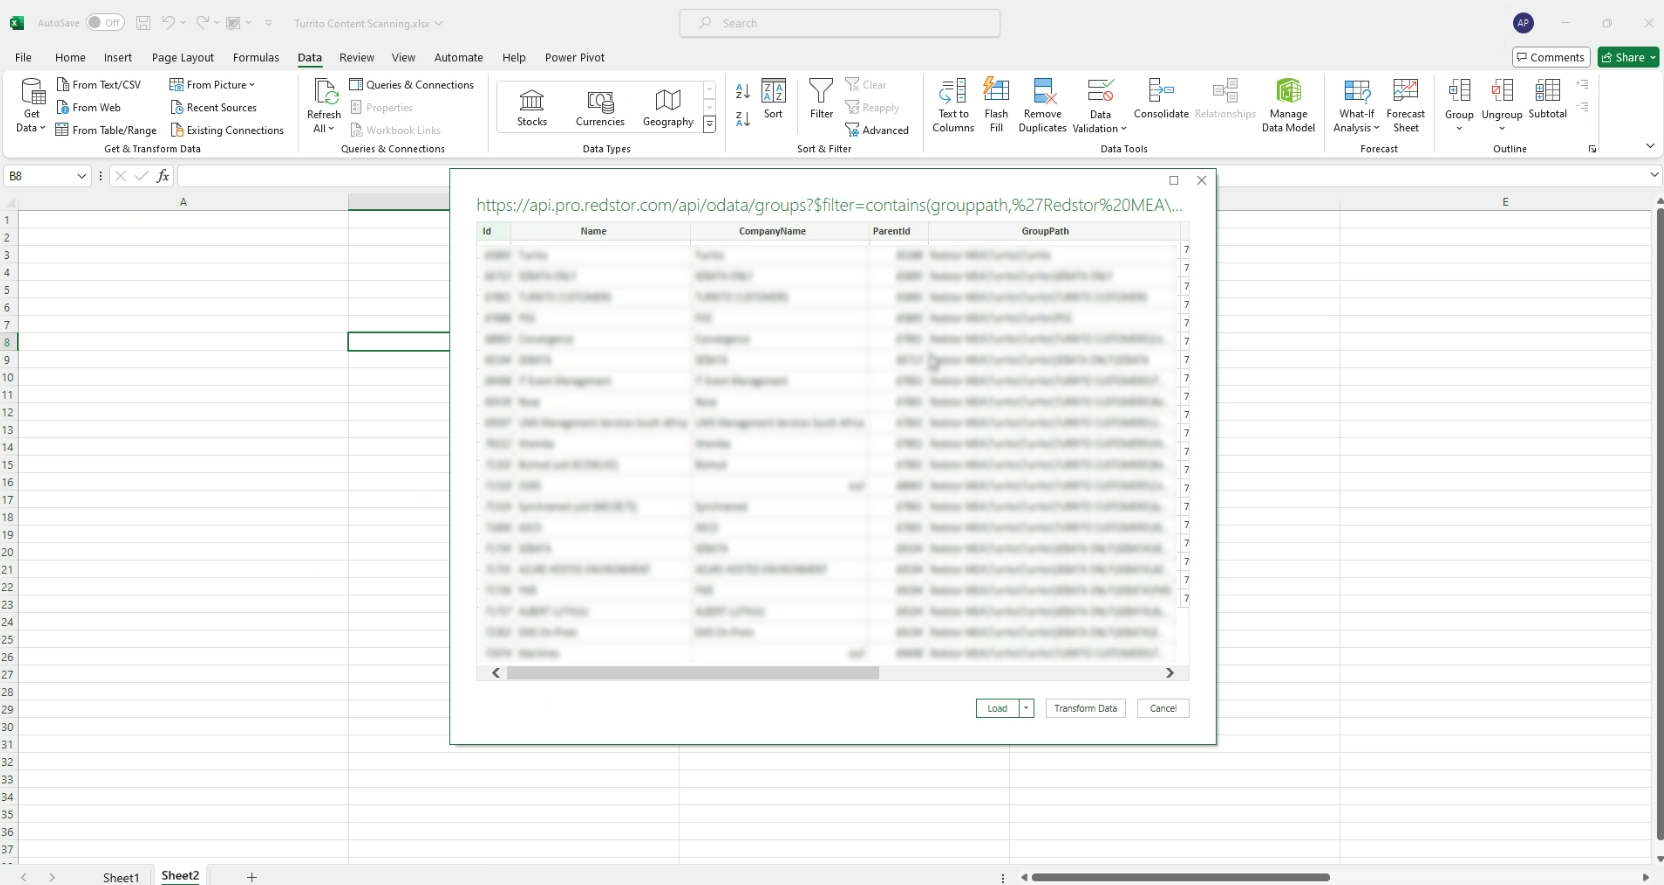The image size is (1664, 885).
Task: Expand the Data Types gallery
Action: [x=709, y=125]
